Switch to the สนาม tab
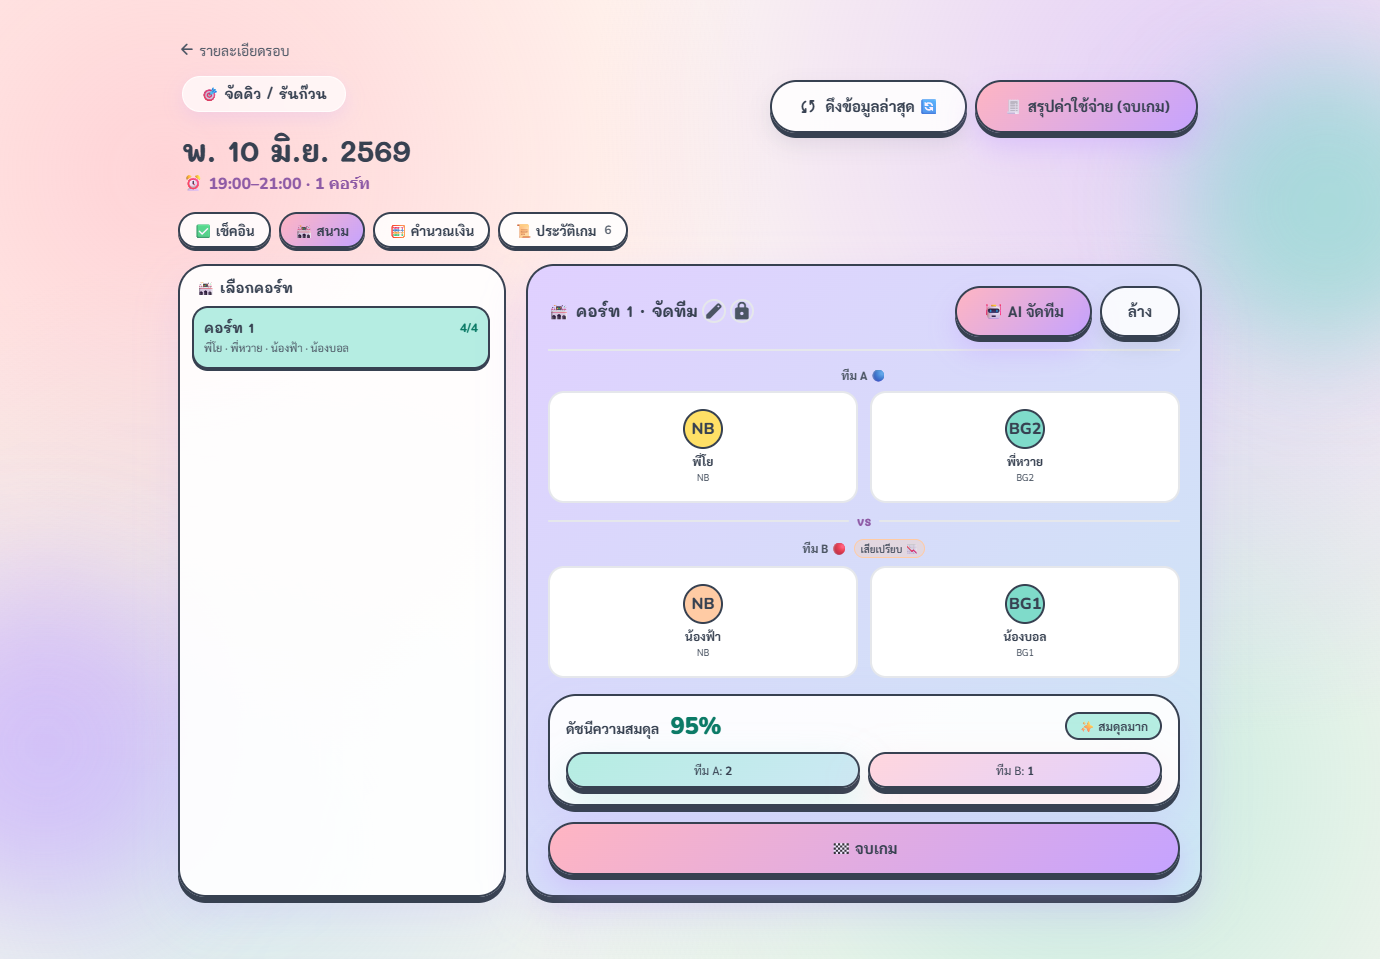Viewport: 1380px width, 959px height. click(x=322, y=231)
